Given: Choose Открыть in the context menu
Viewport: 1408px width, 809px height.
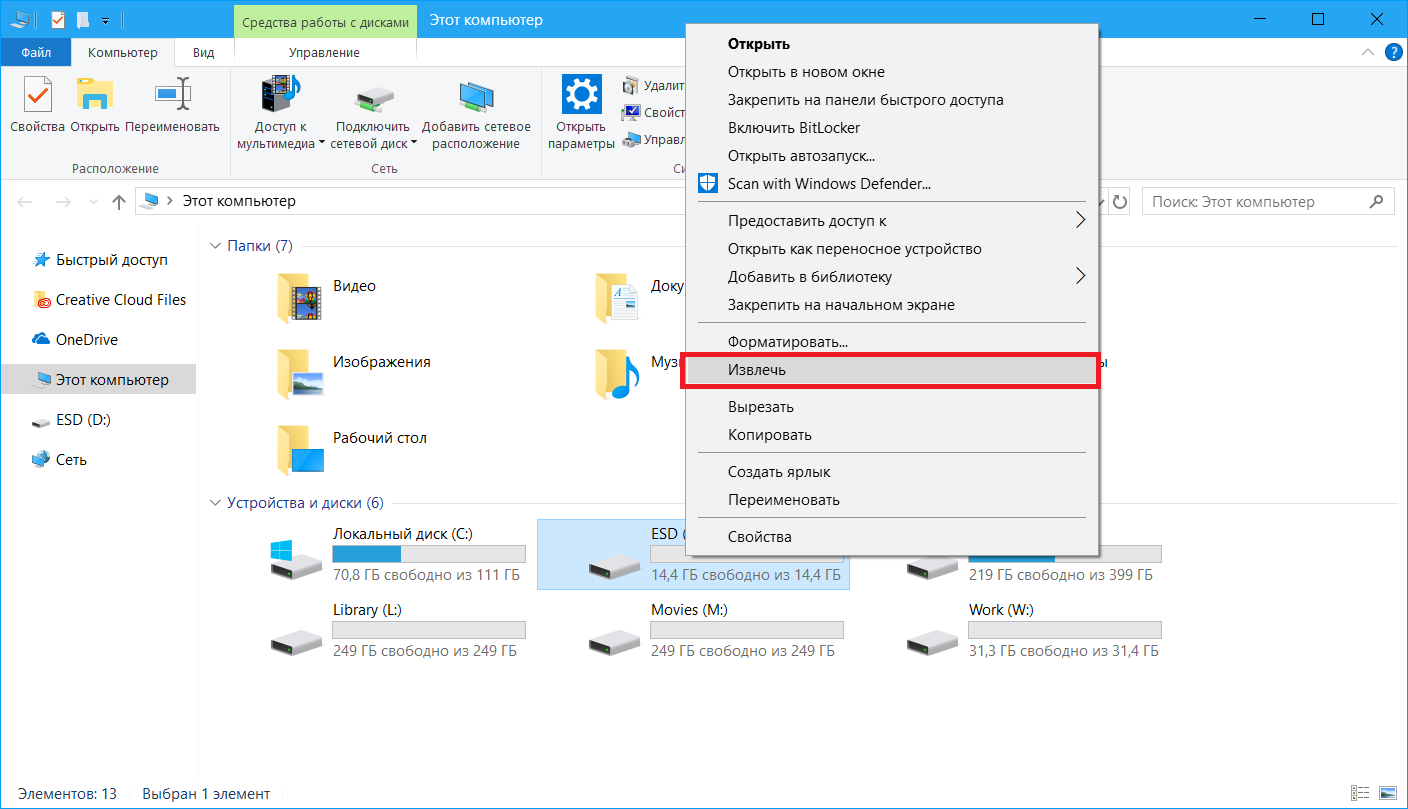Looking at the screenshot, I should 891,44.
